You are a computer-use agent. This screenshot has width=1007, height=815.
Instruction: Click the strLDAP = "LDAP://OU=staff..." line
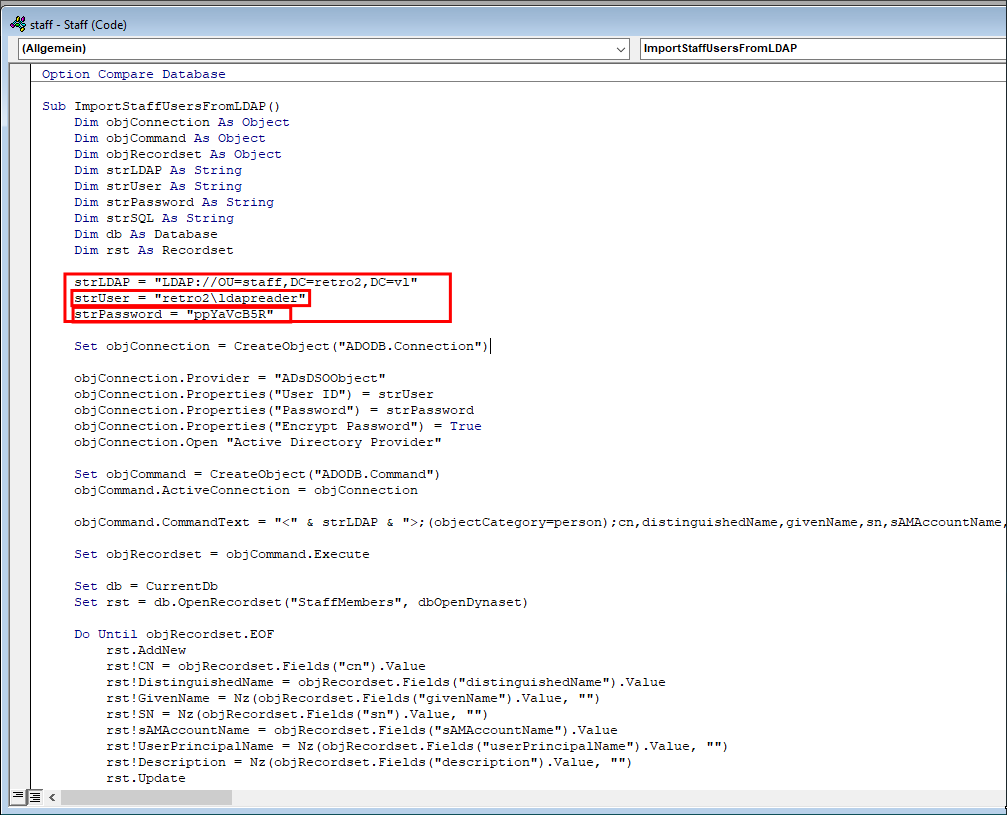[245, 282]
